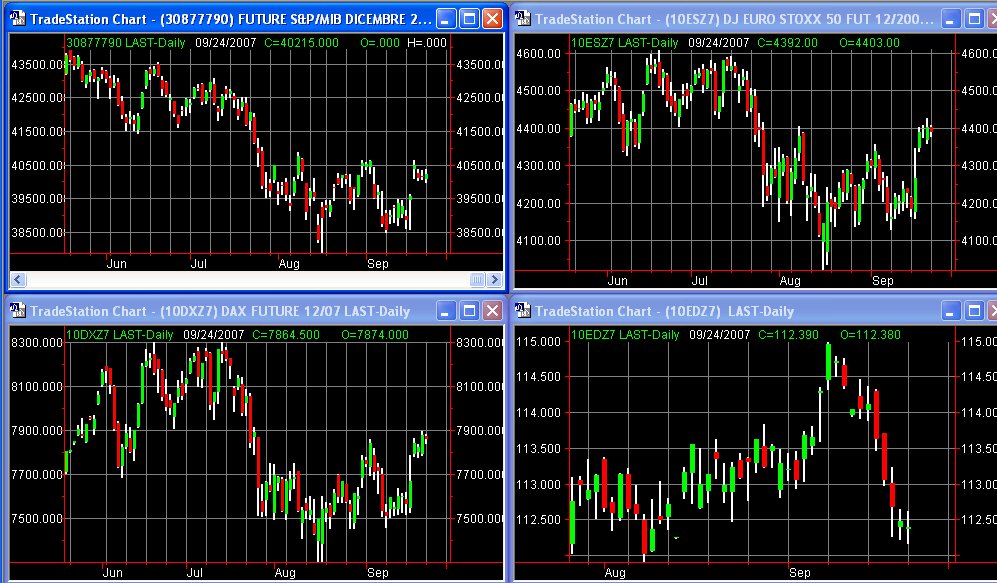Click the DJ Euro Stoxx chart window icon

click(x=524, y=18)
